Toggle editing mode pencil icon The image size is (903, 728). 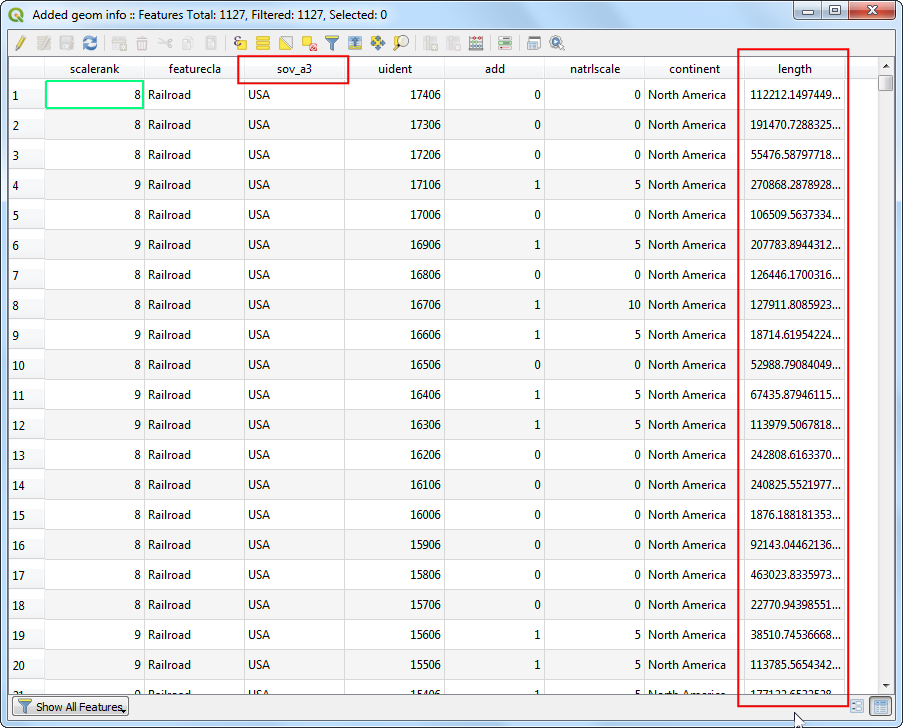pos(19,43)
